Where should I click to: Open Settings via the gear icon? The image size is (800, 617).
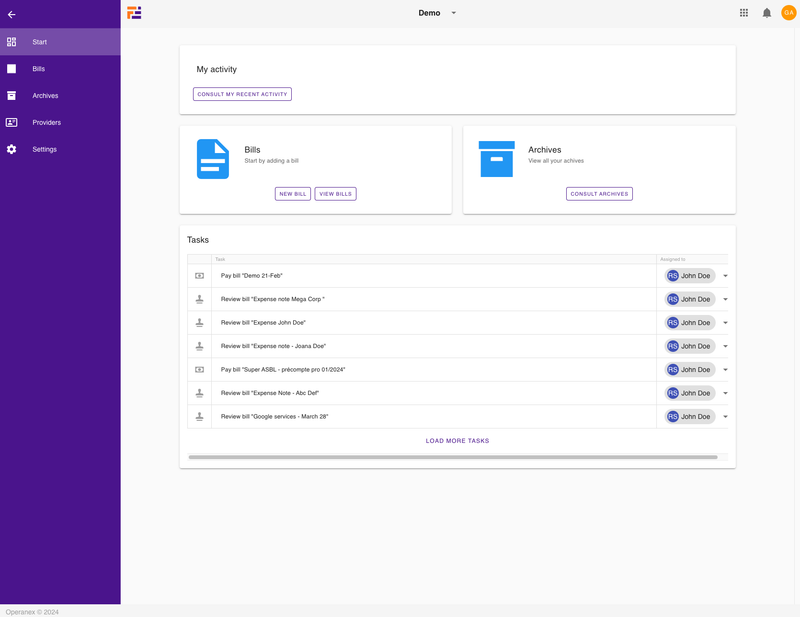[11, 149]
